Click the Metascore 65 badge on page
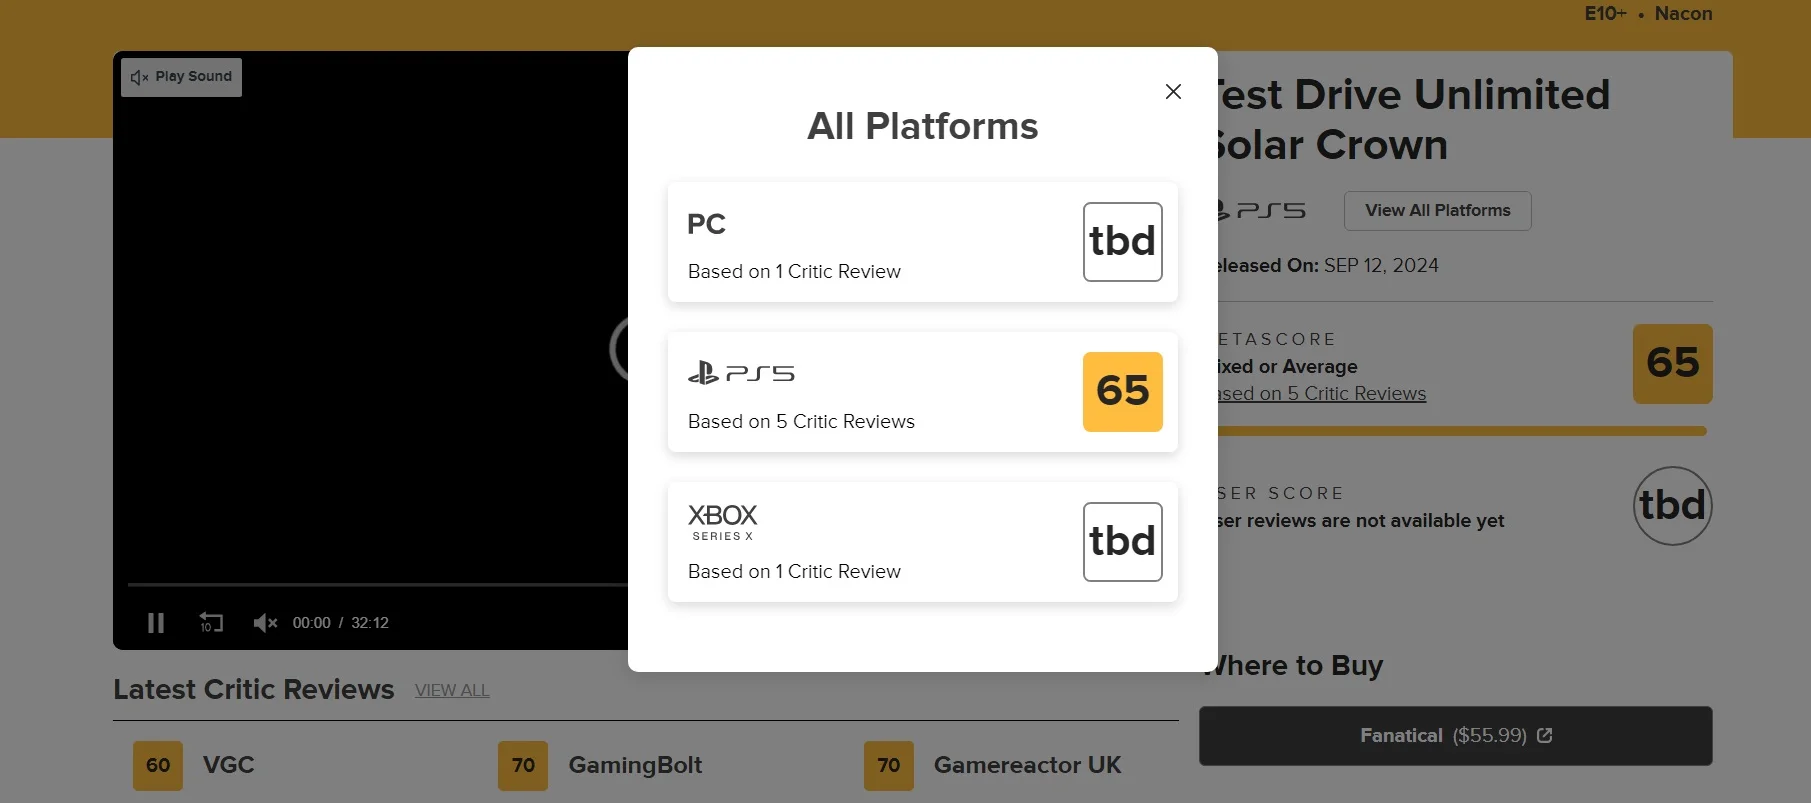Viewport: 1811px width, 803px height. pyautogui.click(x=1672, y=364)
